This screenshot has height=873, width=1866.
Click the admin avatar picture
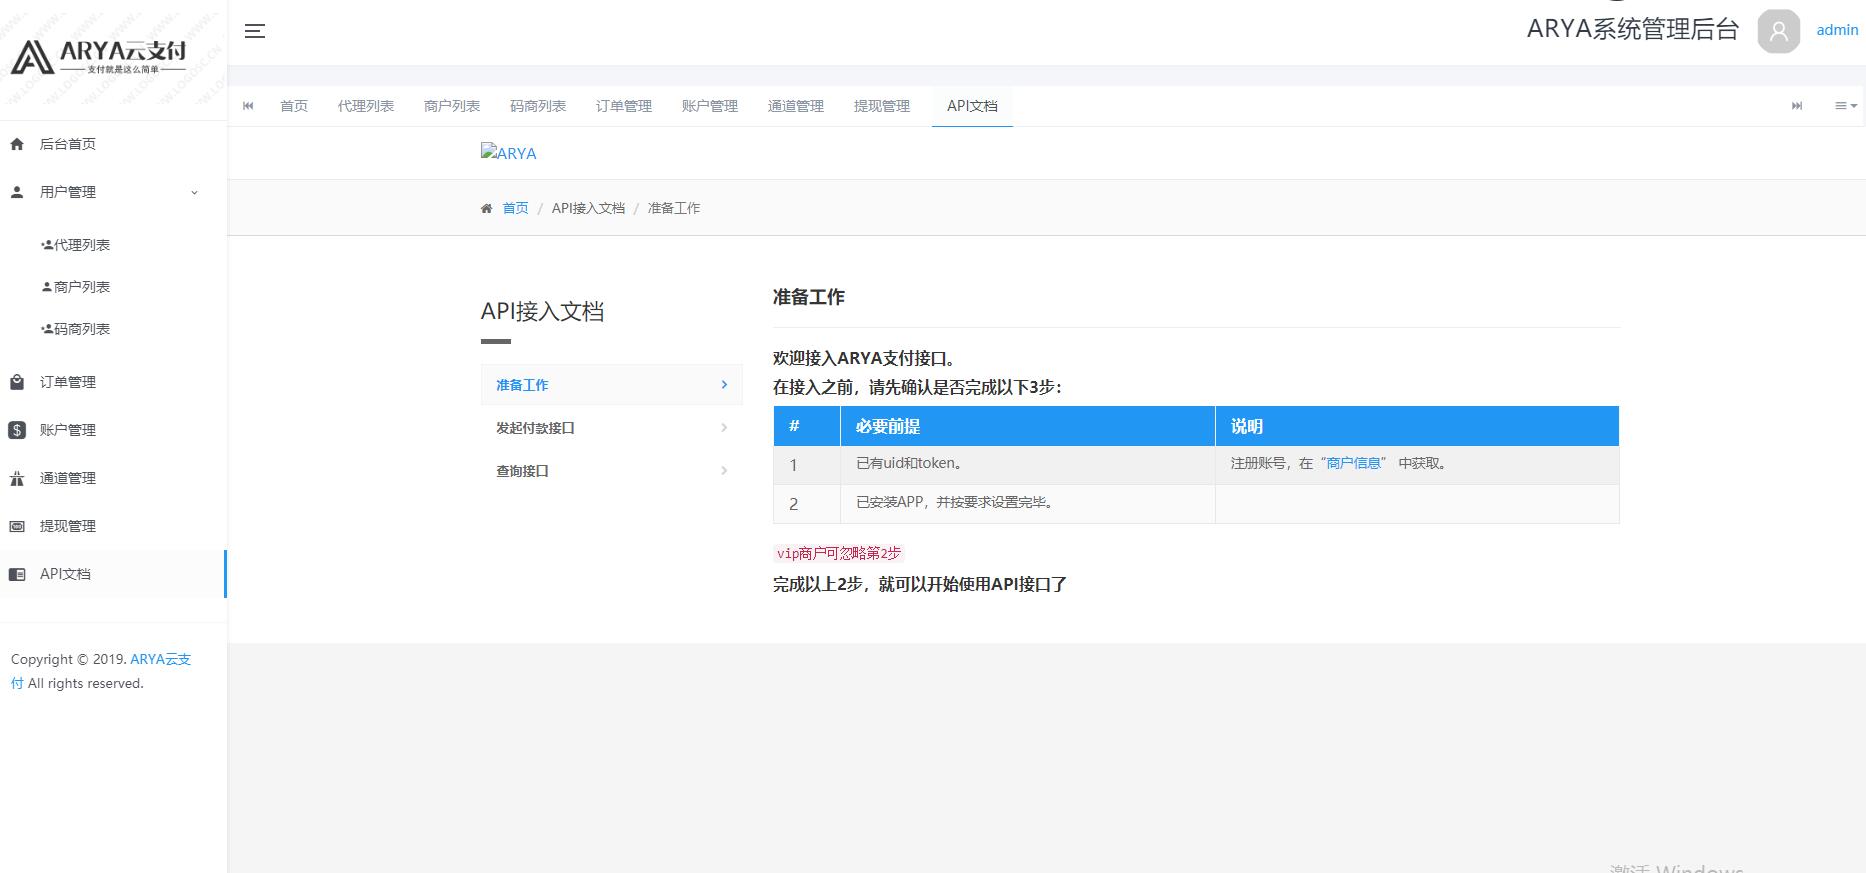[x=1778, y=31]
